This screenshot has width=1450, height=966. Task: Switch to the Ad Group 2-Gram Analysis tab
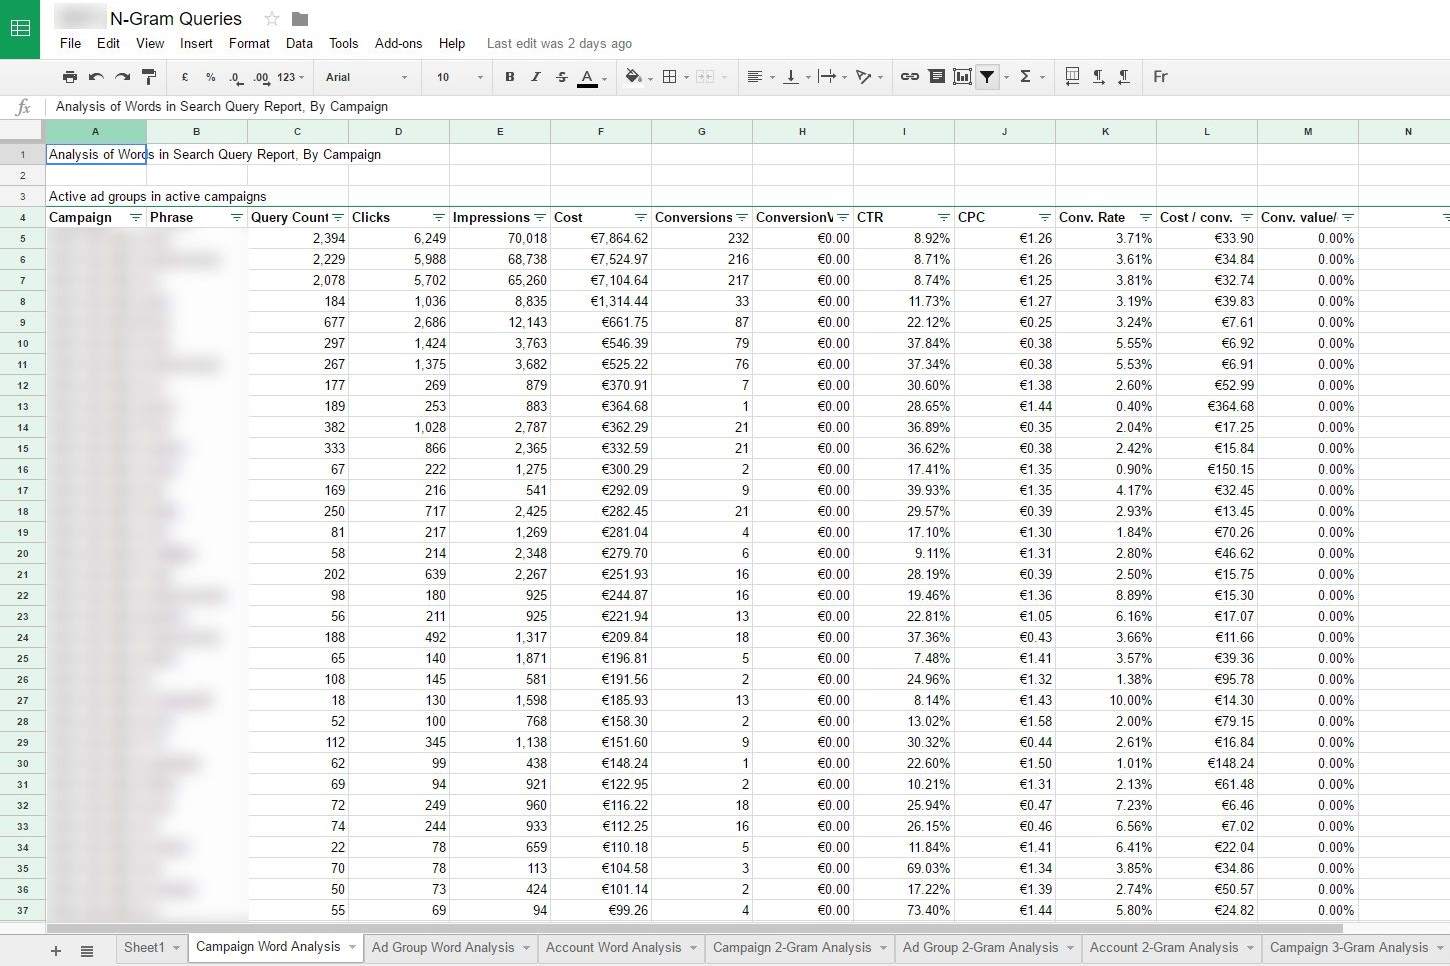[x=980, y=948]
